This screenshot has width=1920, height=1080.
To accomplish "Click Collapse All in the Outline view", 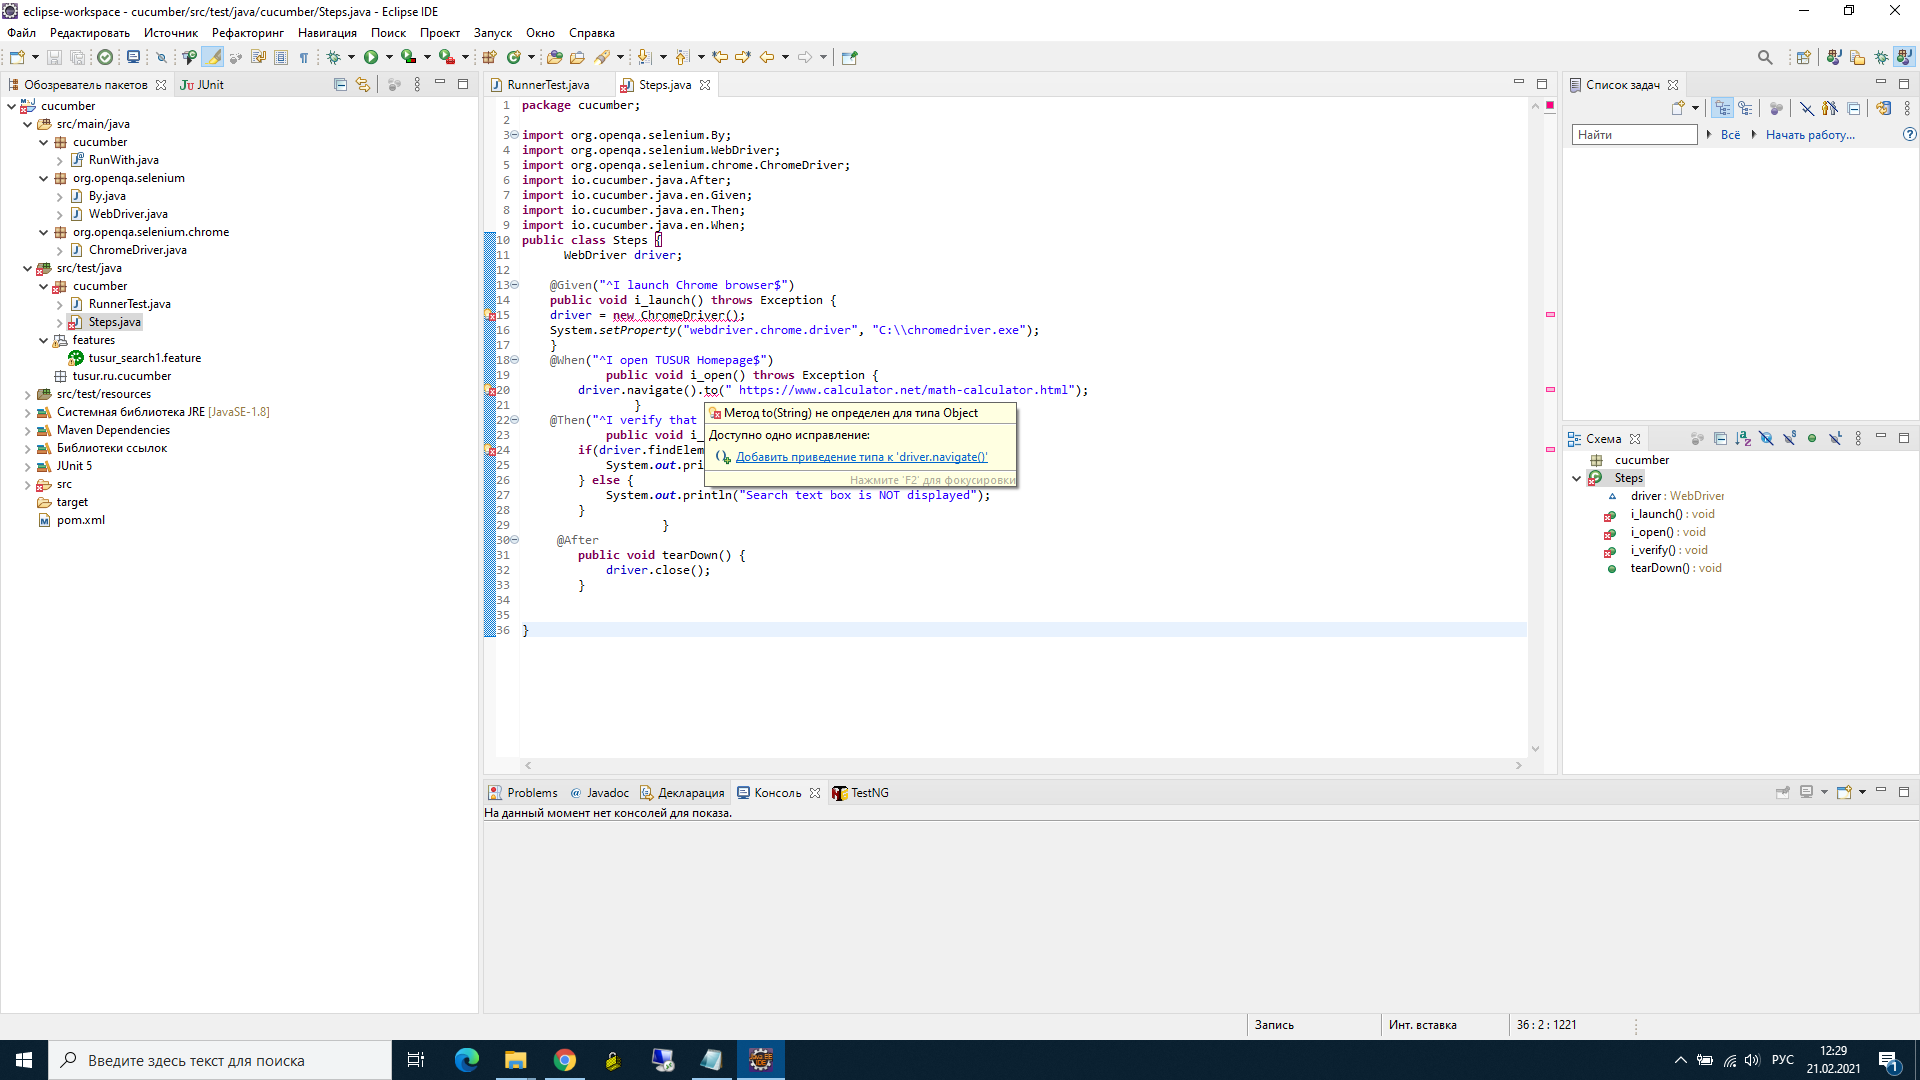I will pos(1720,439).
